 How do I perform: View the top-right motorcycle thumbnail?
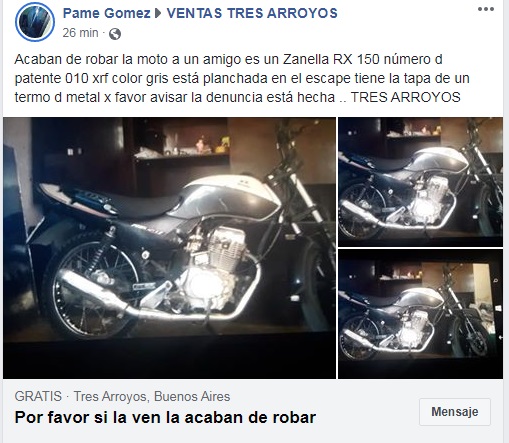click(420, 182)
